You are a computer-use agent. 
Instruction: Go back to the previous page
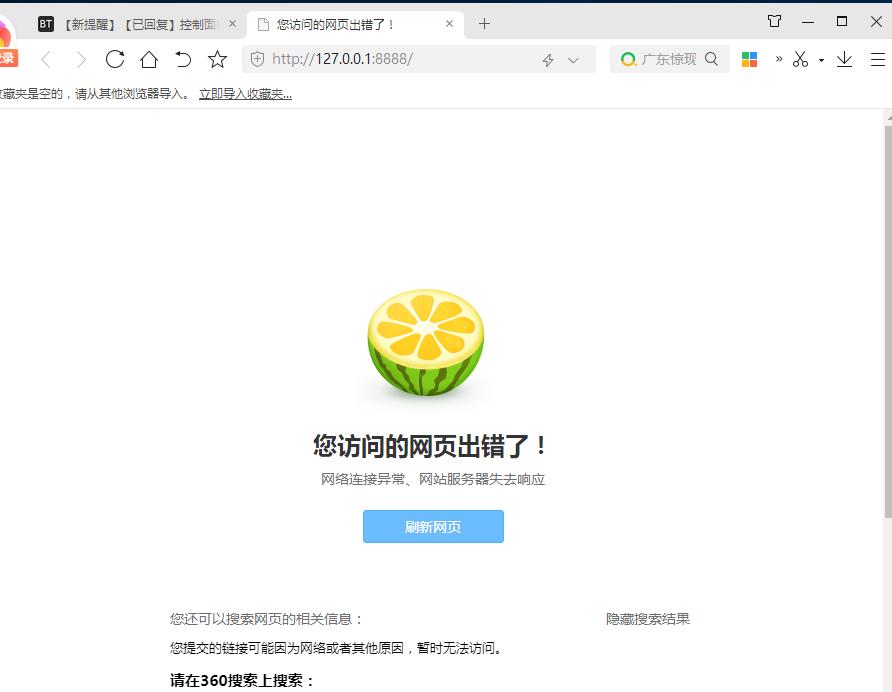[46, 59]
